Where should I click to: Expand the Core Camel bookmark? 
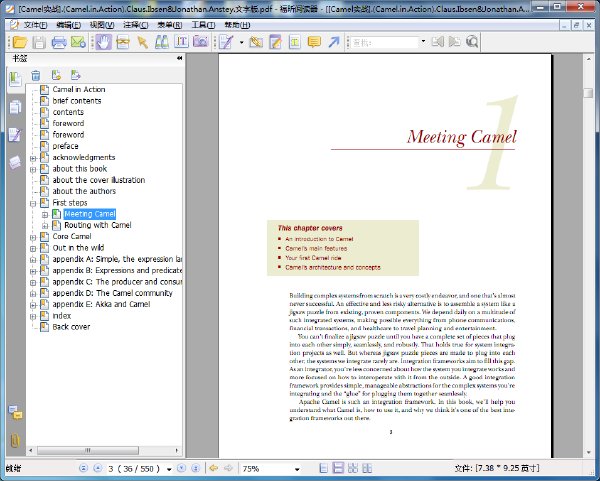click(33, 237)
